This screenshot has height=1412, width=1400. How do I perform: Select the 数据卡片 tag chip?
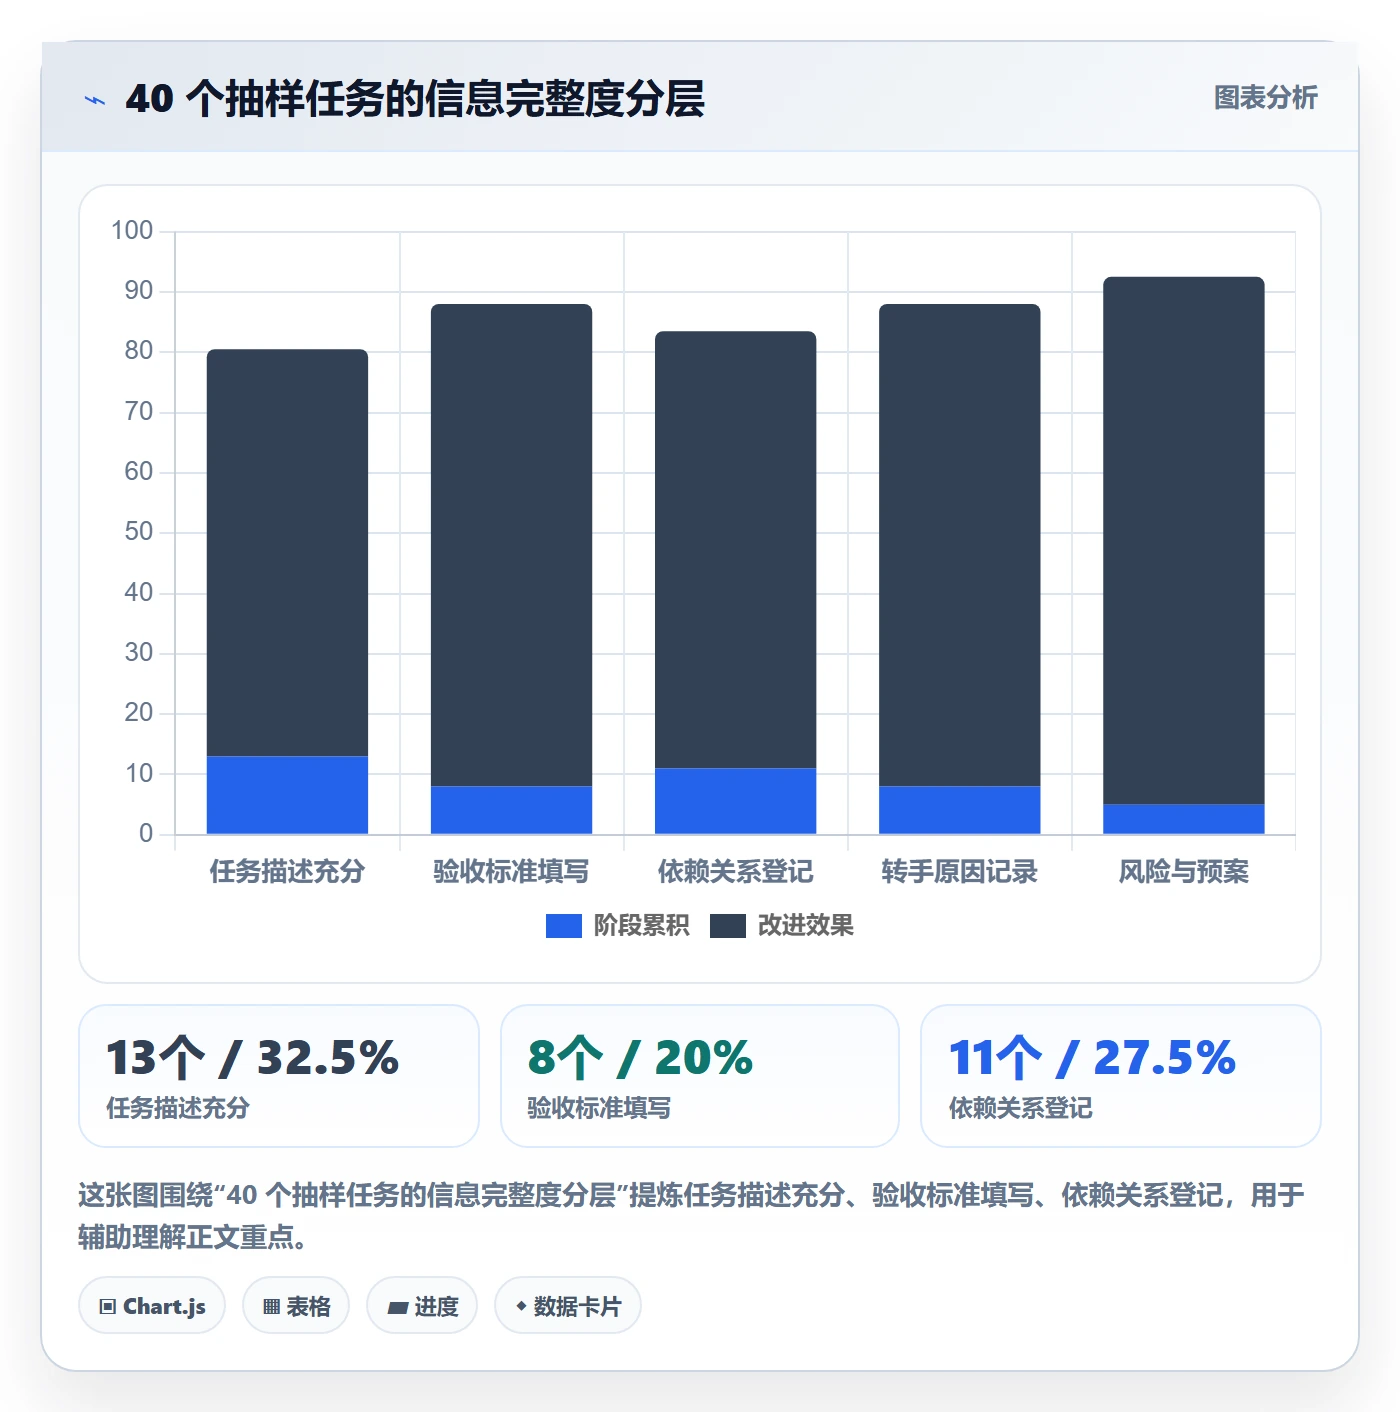[568, 1306]
